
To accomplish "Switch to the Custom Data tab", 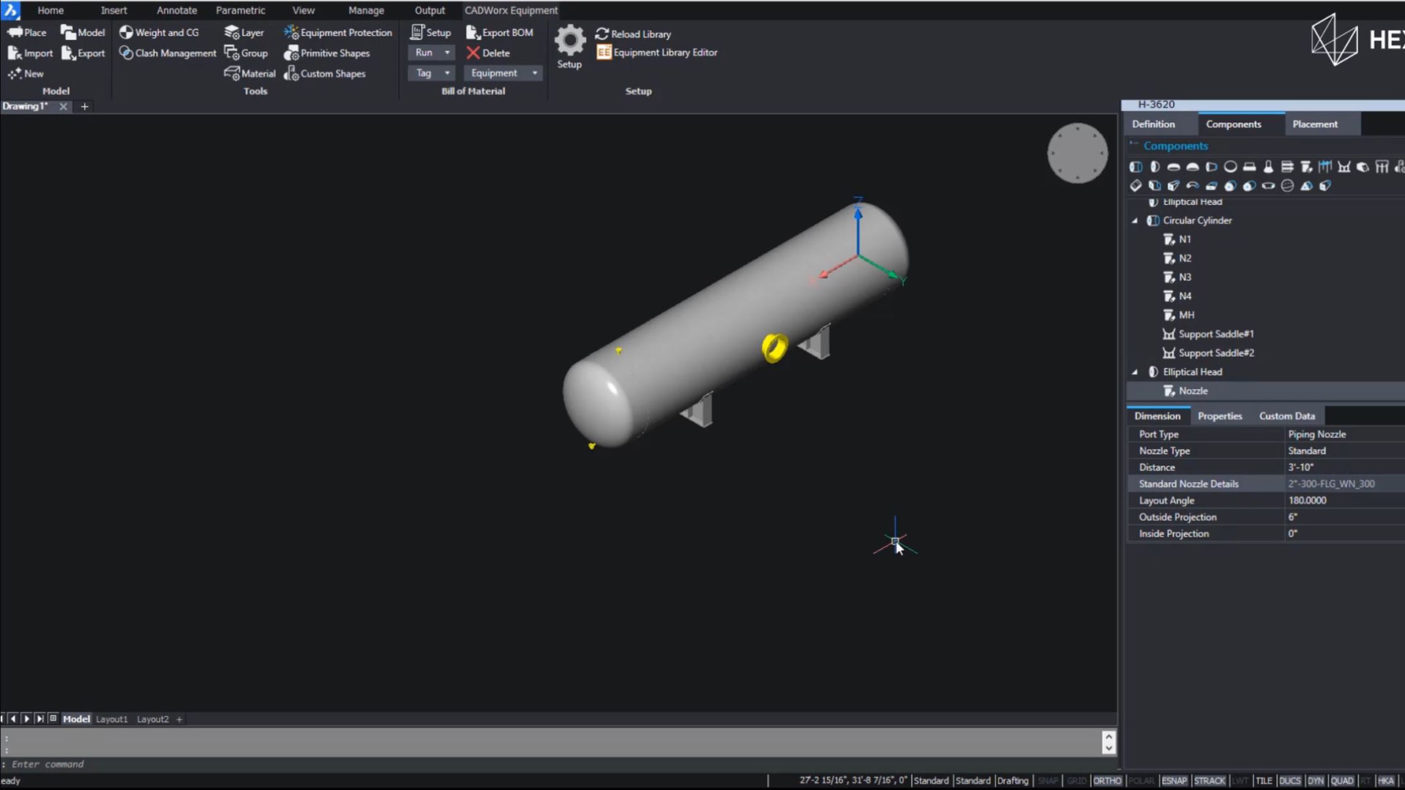I will (x=1286, y=416).
